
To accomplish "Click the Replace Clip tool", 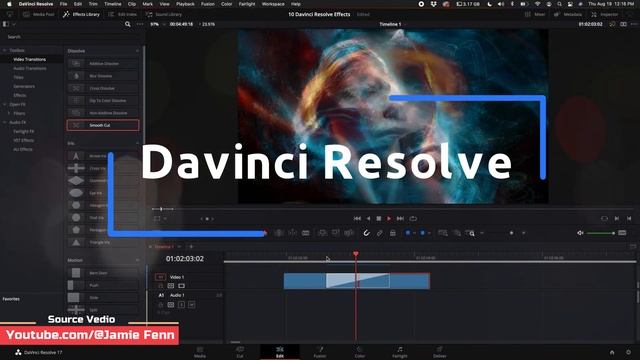I will point(349,233).
